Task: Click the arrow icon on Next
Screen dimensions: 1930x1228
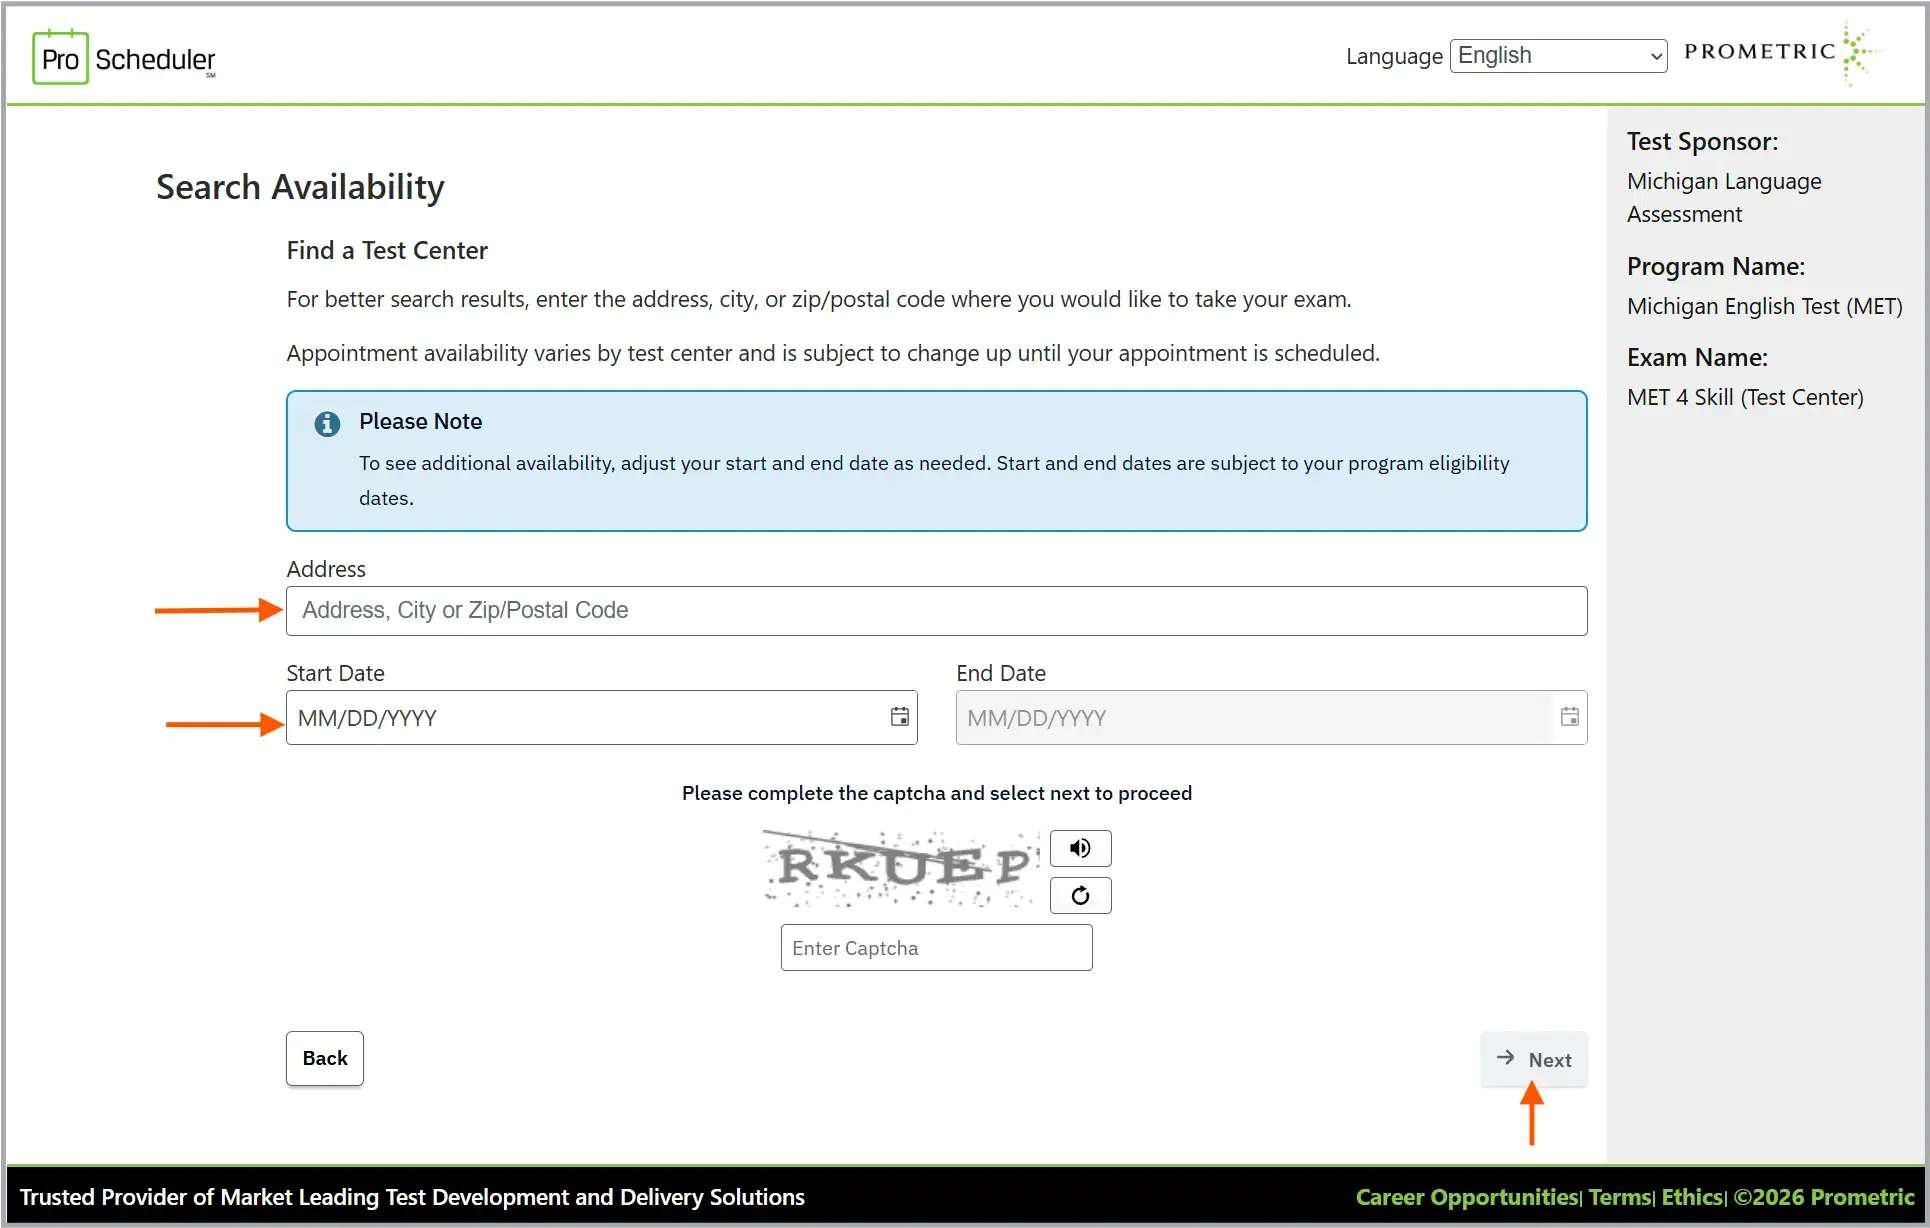Action: point(1505,1058)
